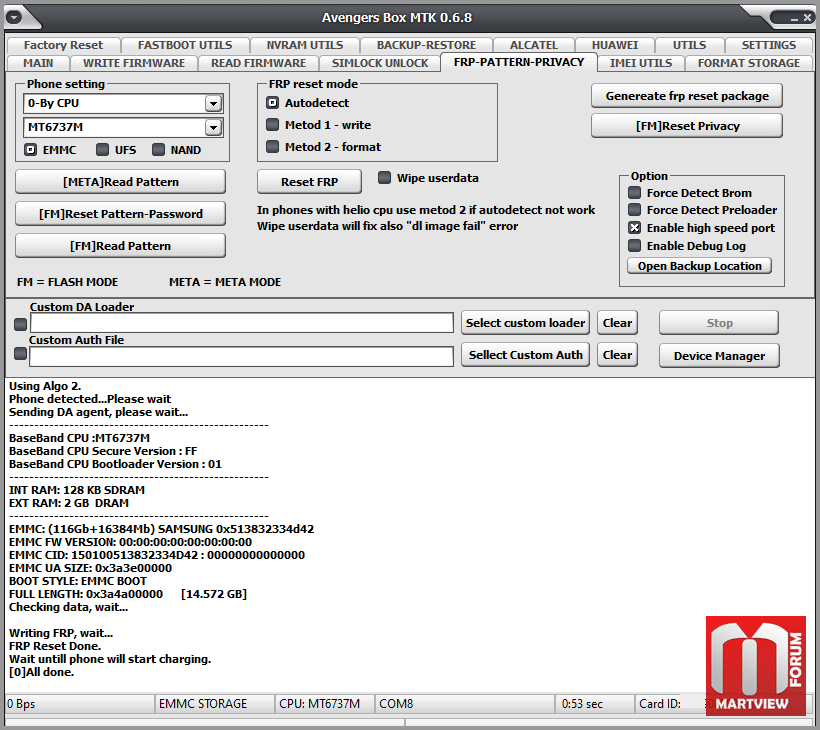Click Select custom loader button
The image size is (820, 730).
pos(525,323)
